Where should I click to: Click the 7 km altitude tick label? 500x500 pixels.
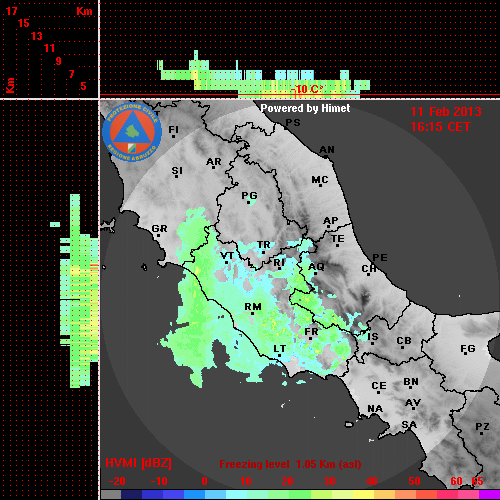point(71,74)
